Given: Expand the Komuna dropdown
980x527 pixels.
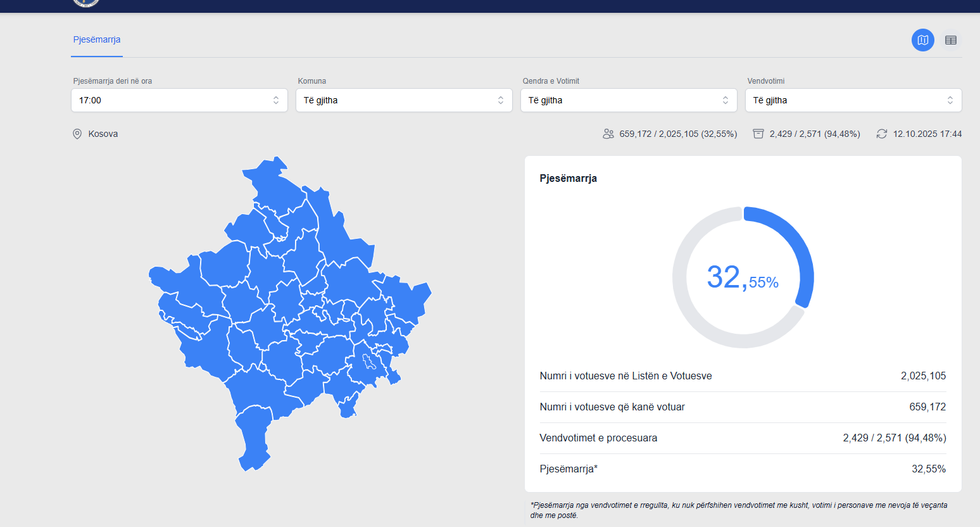Looking at the screenshot, I should pos(404,100).
